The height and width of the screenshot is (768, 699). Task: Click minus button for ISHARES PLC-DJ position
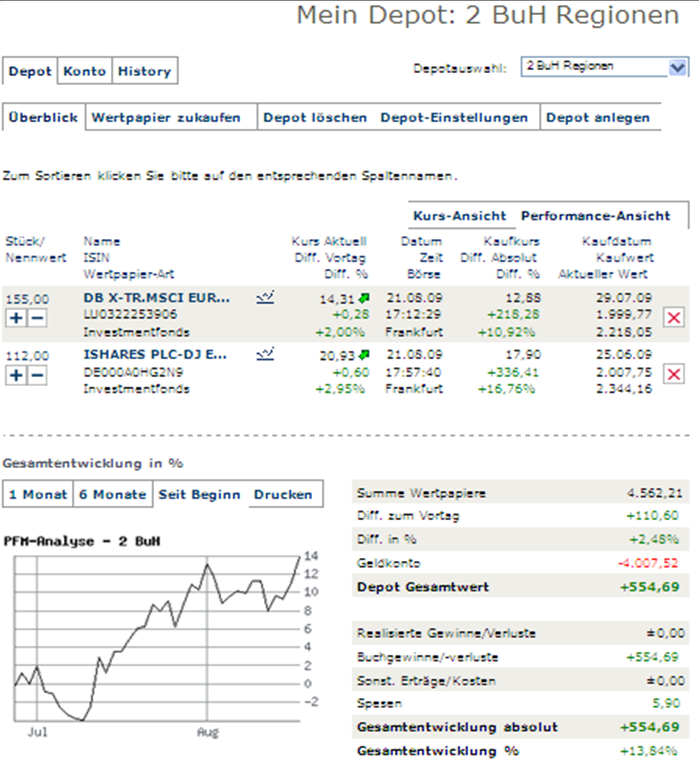36,375
